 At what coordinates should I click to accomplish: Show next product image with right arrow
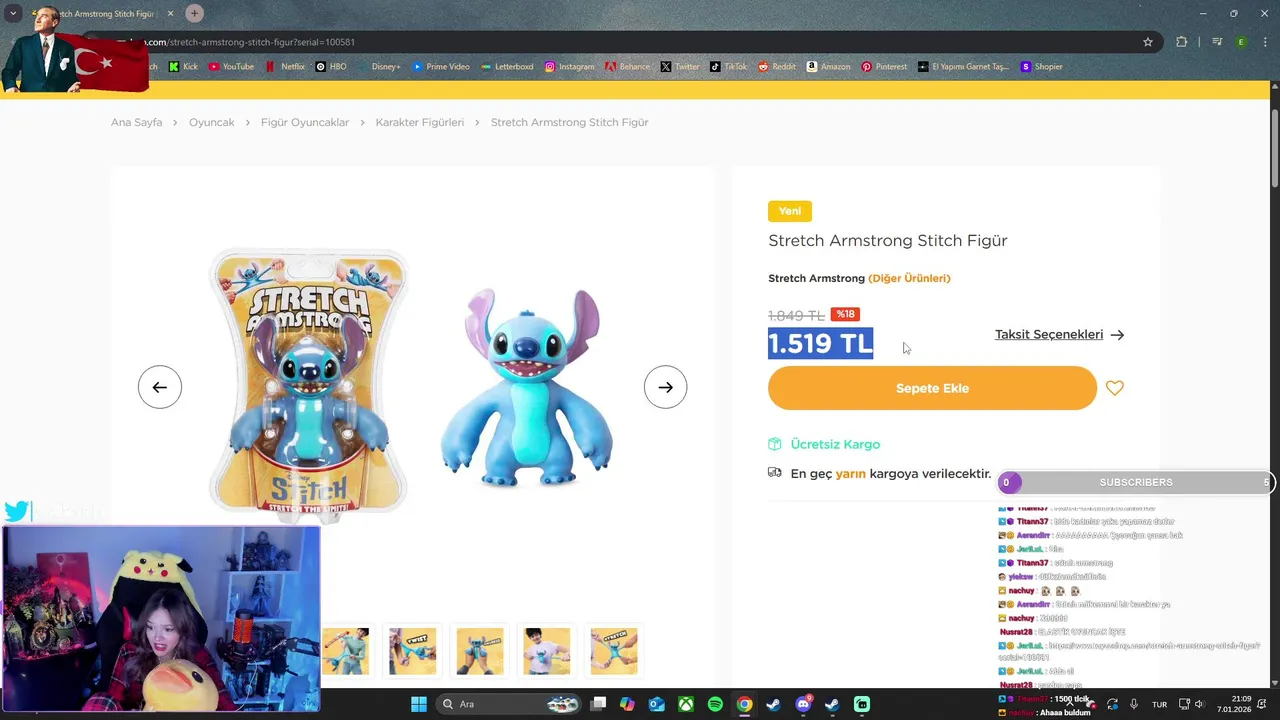pos(666,387)
